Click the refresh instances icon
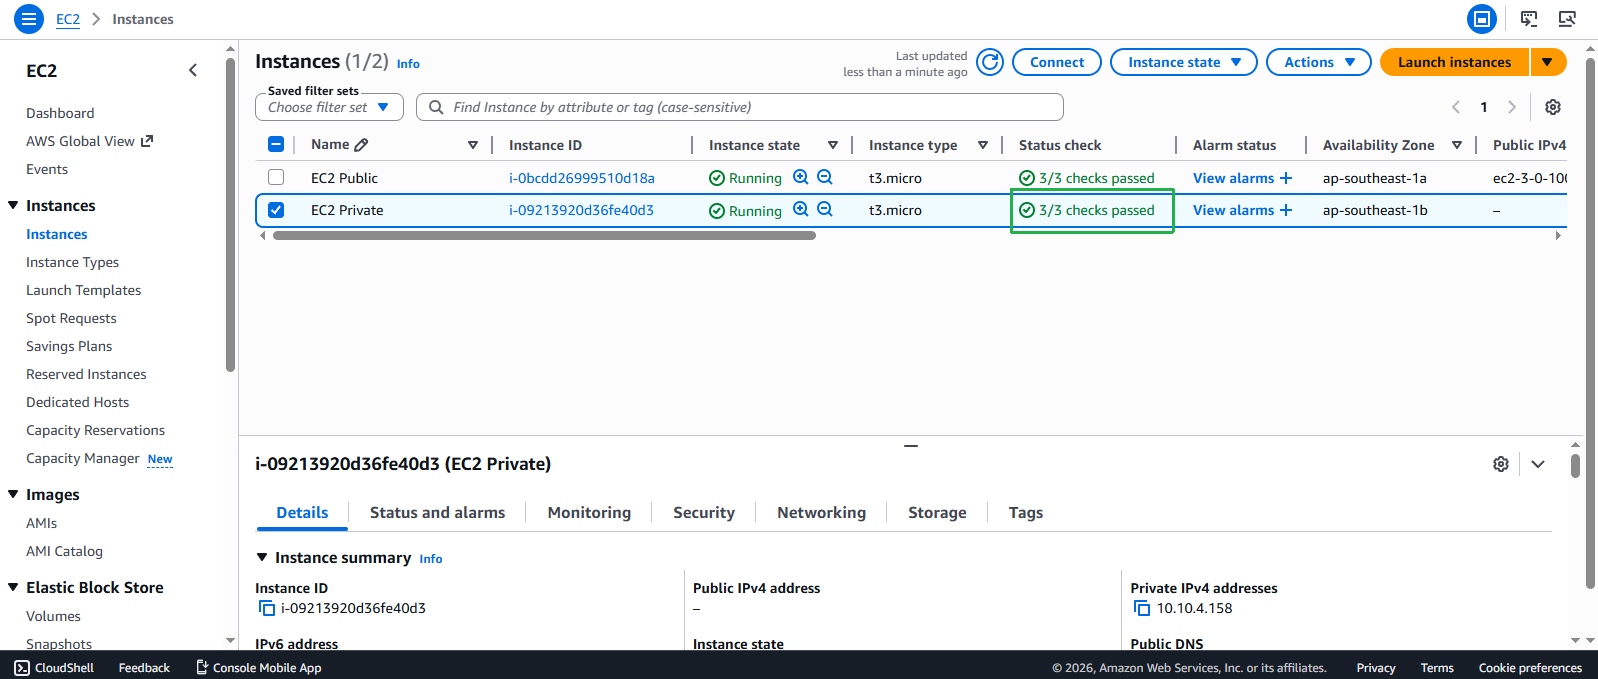1598x679 pixels. (990, 62)
